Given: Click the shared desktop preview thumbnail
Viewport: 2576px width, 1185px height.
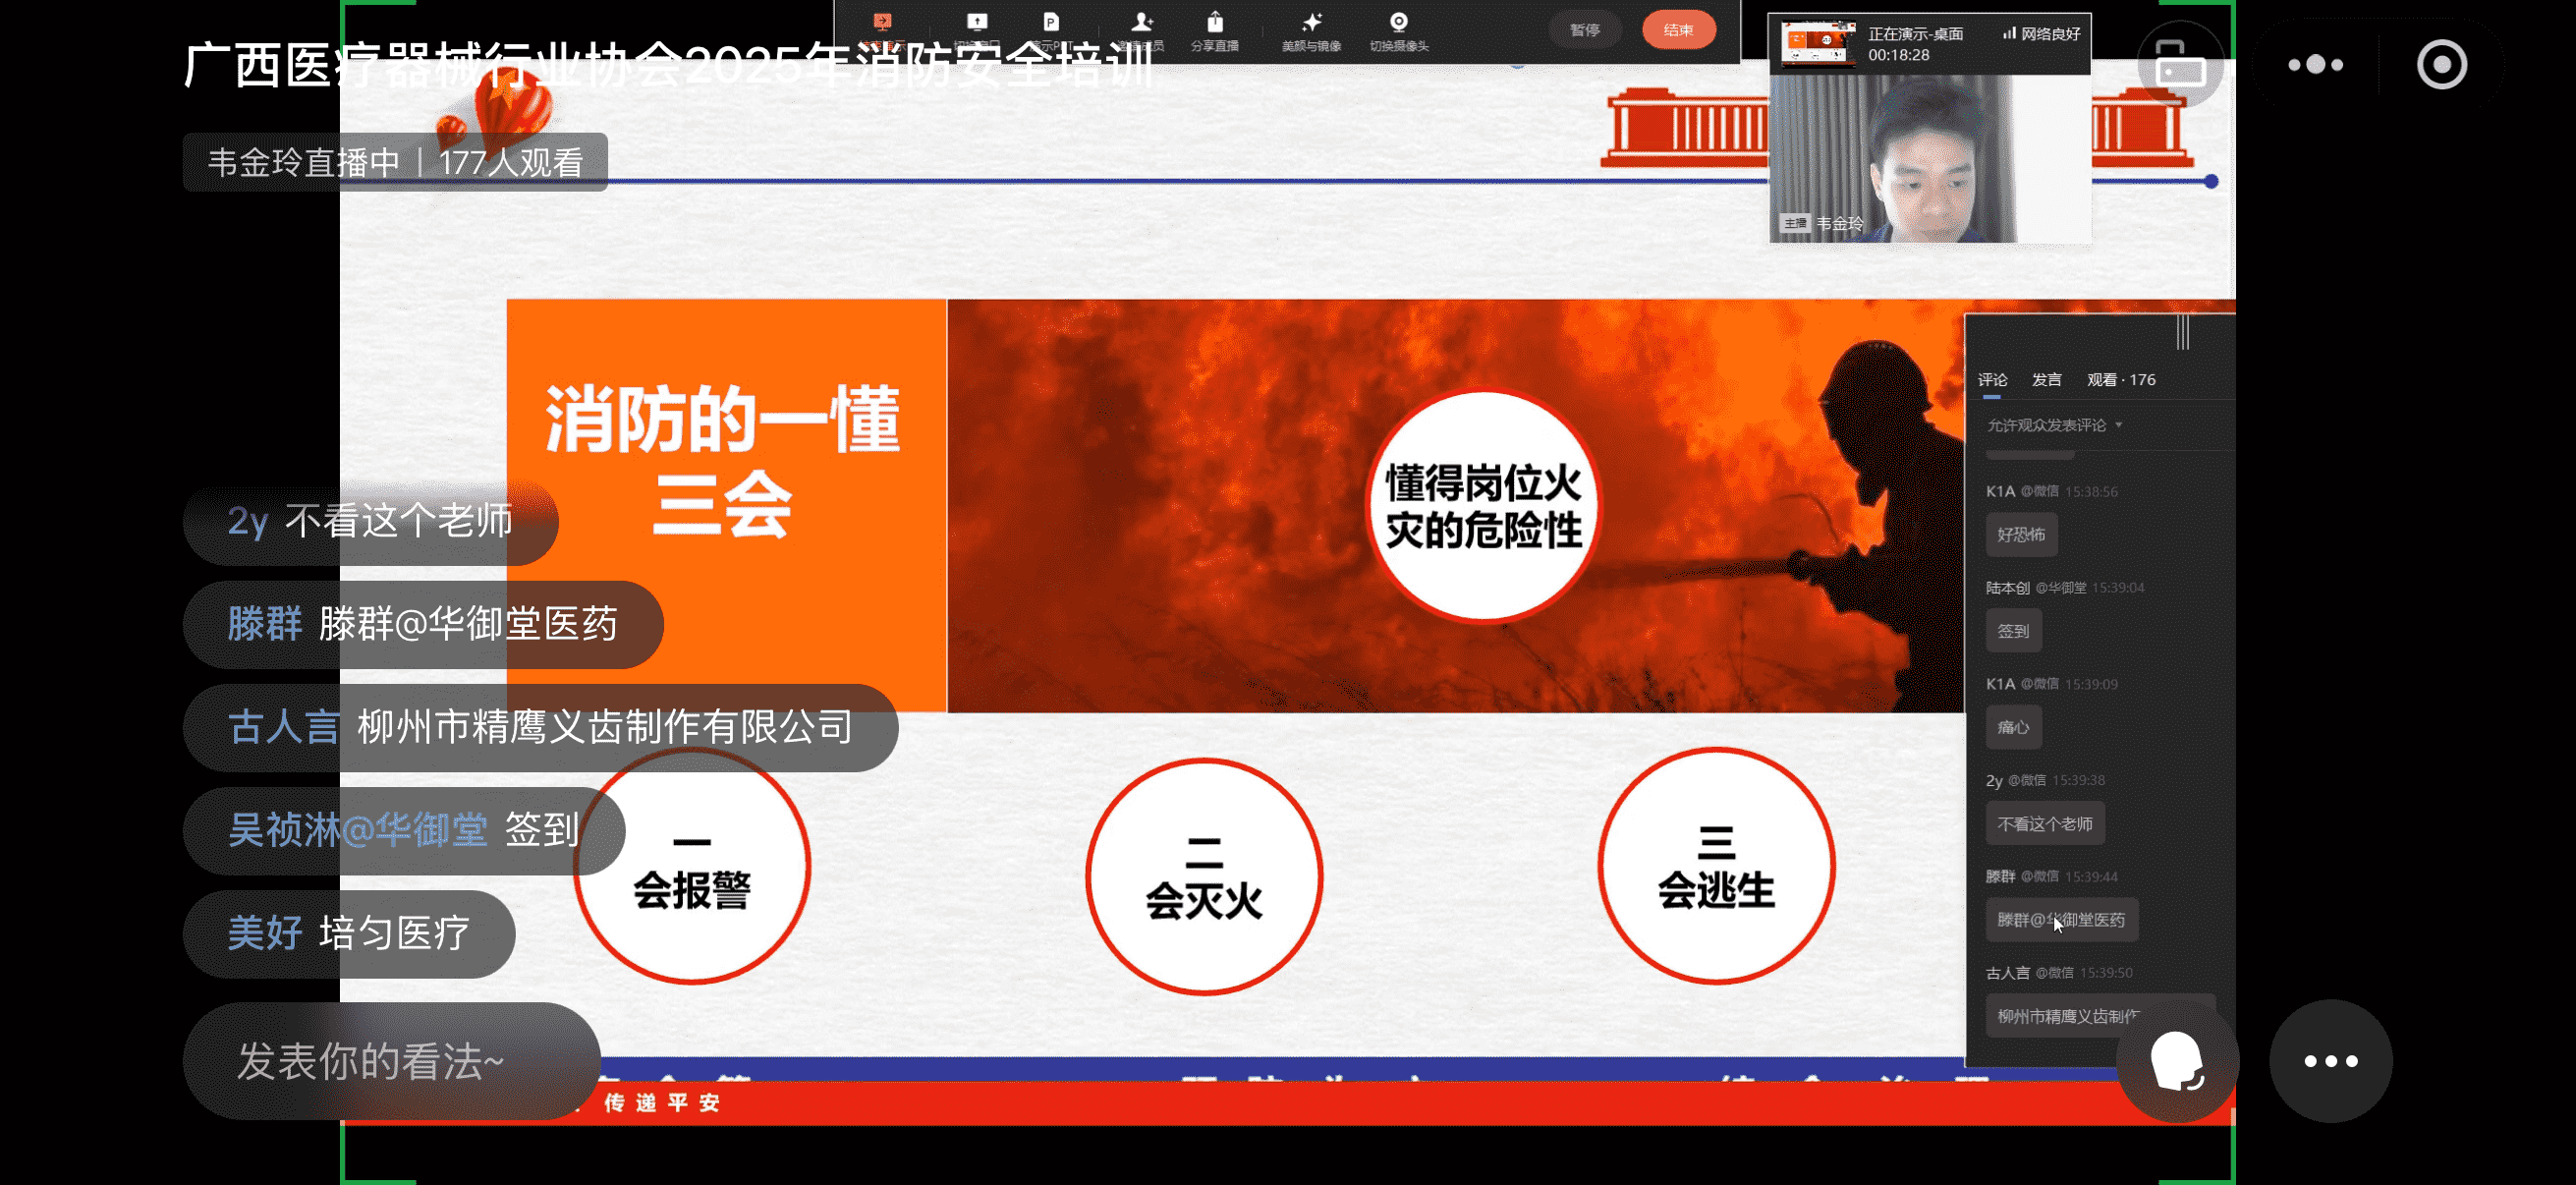Looking at the screenshot, I should pos(1818,44).
